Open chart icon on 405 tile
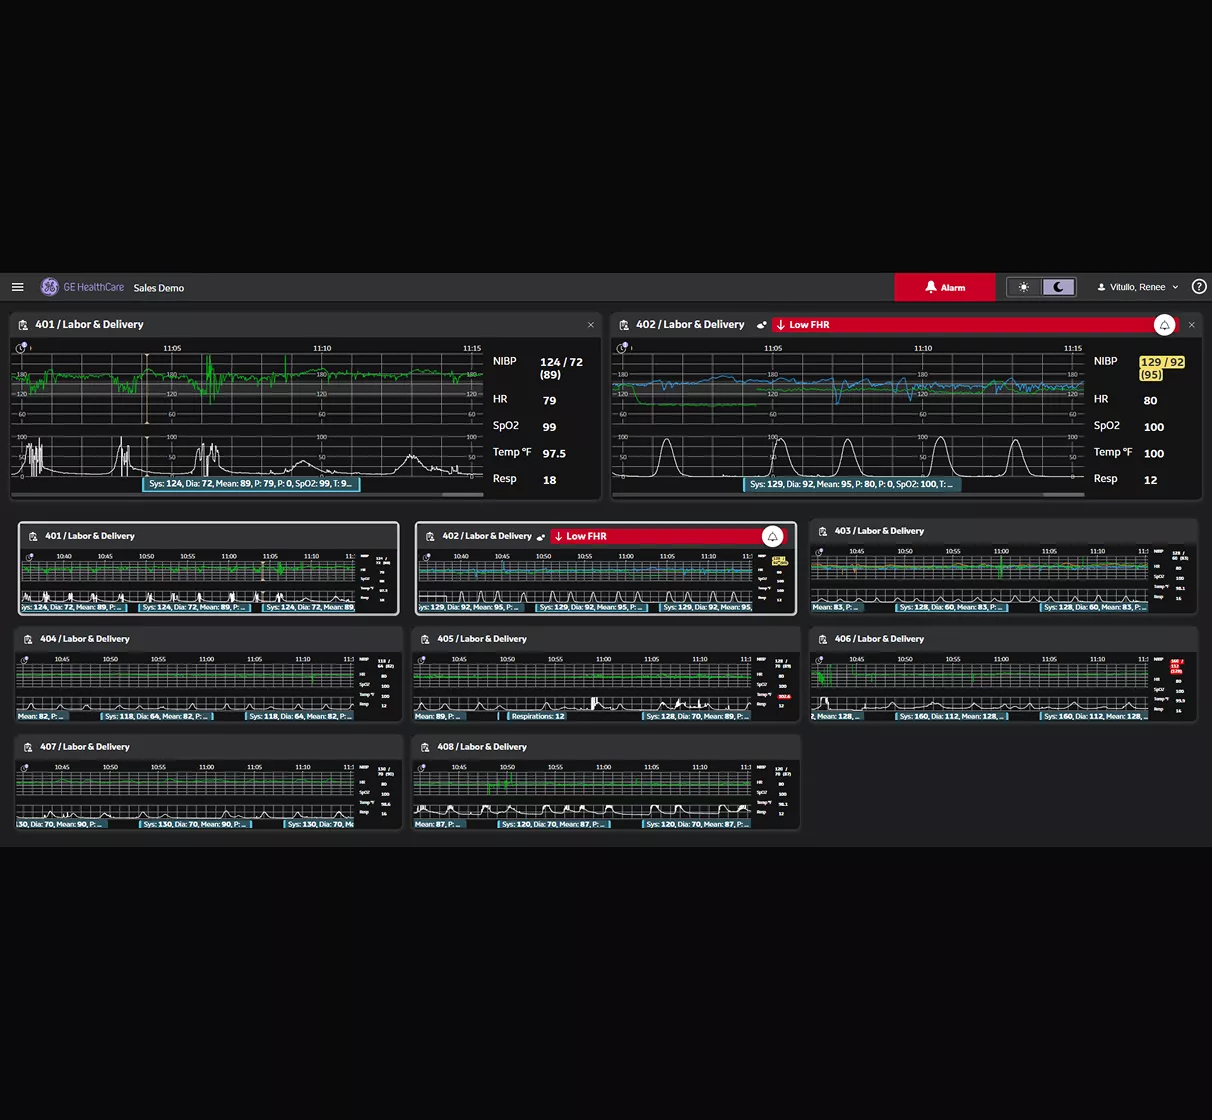The image size is (1212, 1120). [x=425, y=639]
